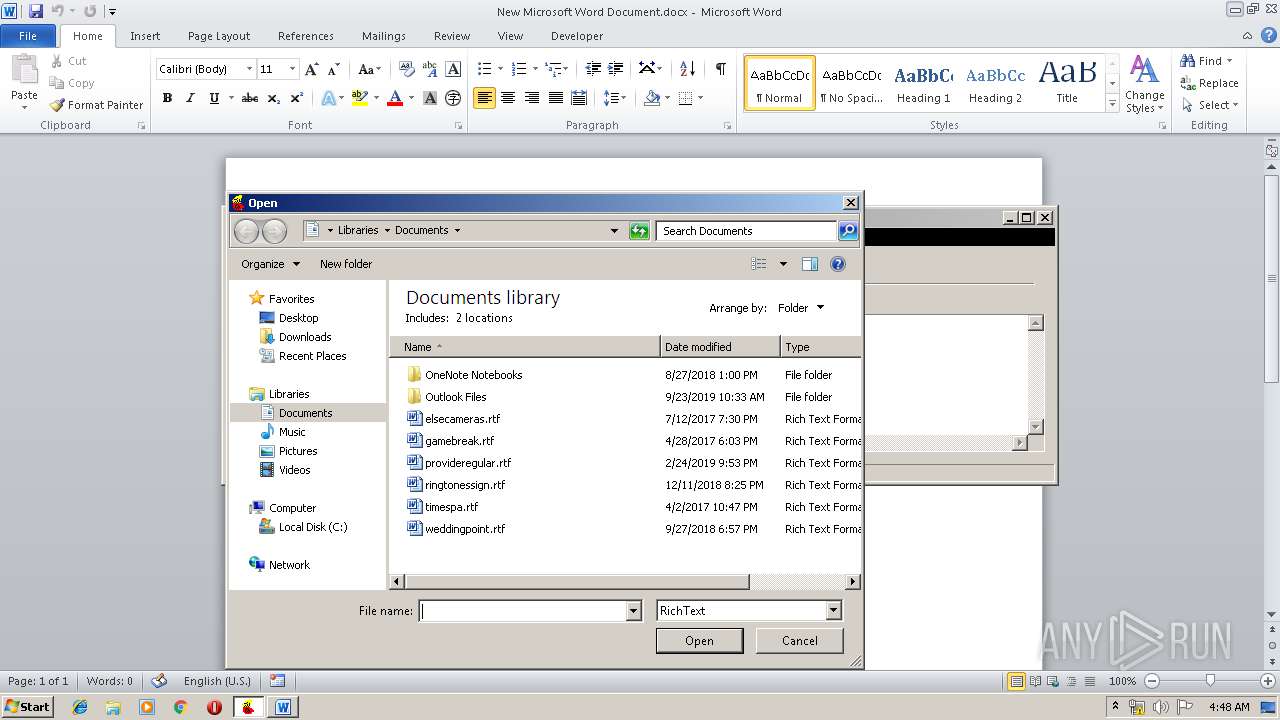Toggle Strikethrough formatting
This screenshot has height=720, width=1280.
point(250,98)
